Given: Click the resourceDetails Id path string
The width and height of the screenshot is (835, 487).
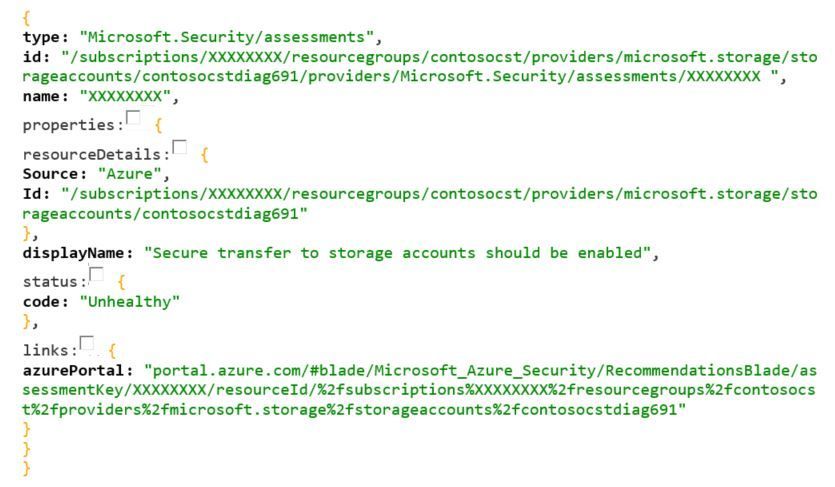Looking at the screenshot, I should pyautogui.click(x=420, y=204).
